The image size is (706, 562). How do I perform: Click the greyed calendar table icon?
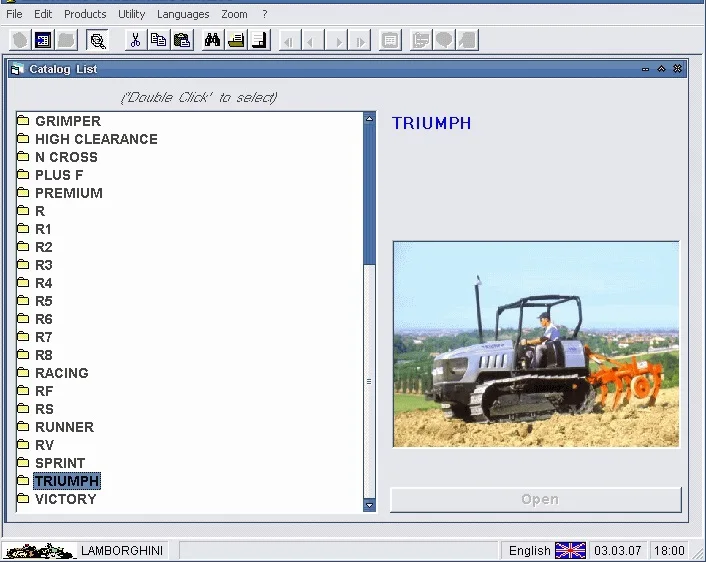pos(390,41)
